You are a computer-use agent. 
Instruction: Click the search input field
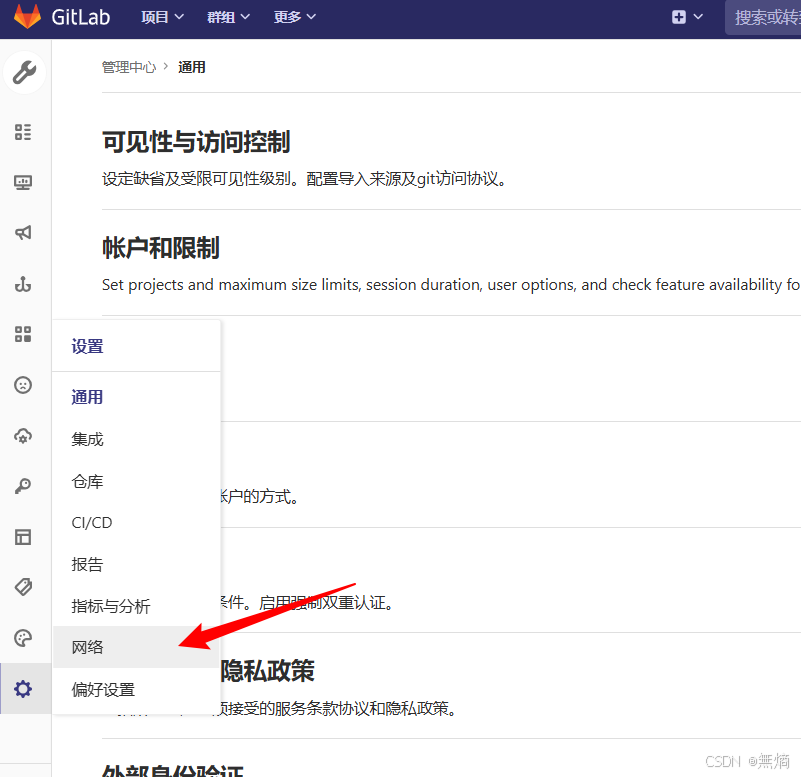tap(765, 17)
